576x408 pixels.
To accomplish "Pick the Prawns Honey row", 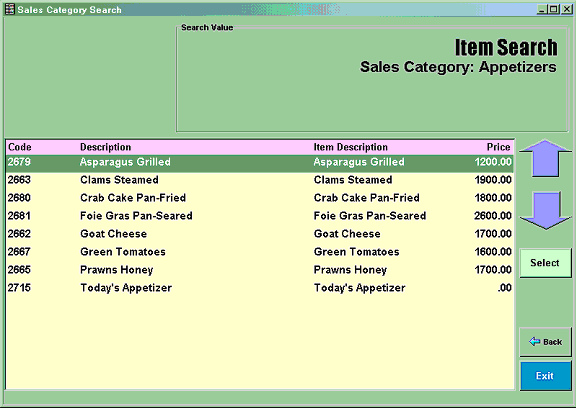I will 260,270.
